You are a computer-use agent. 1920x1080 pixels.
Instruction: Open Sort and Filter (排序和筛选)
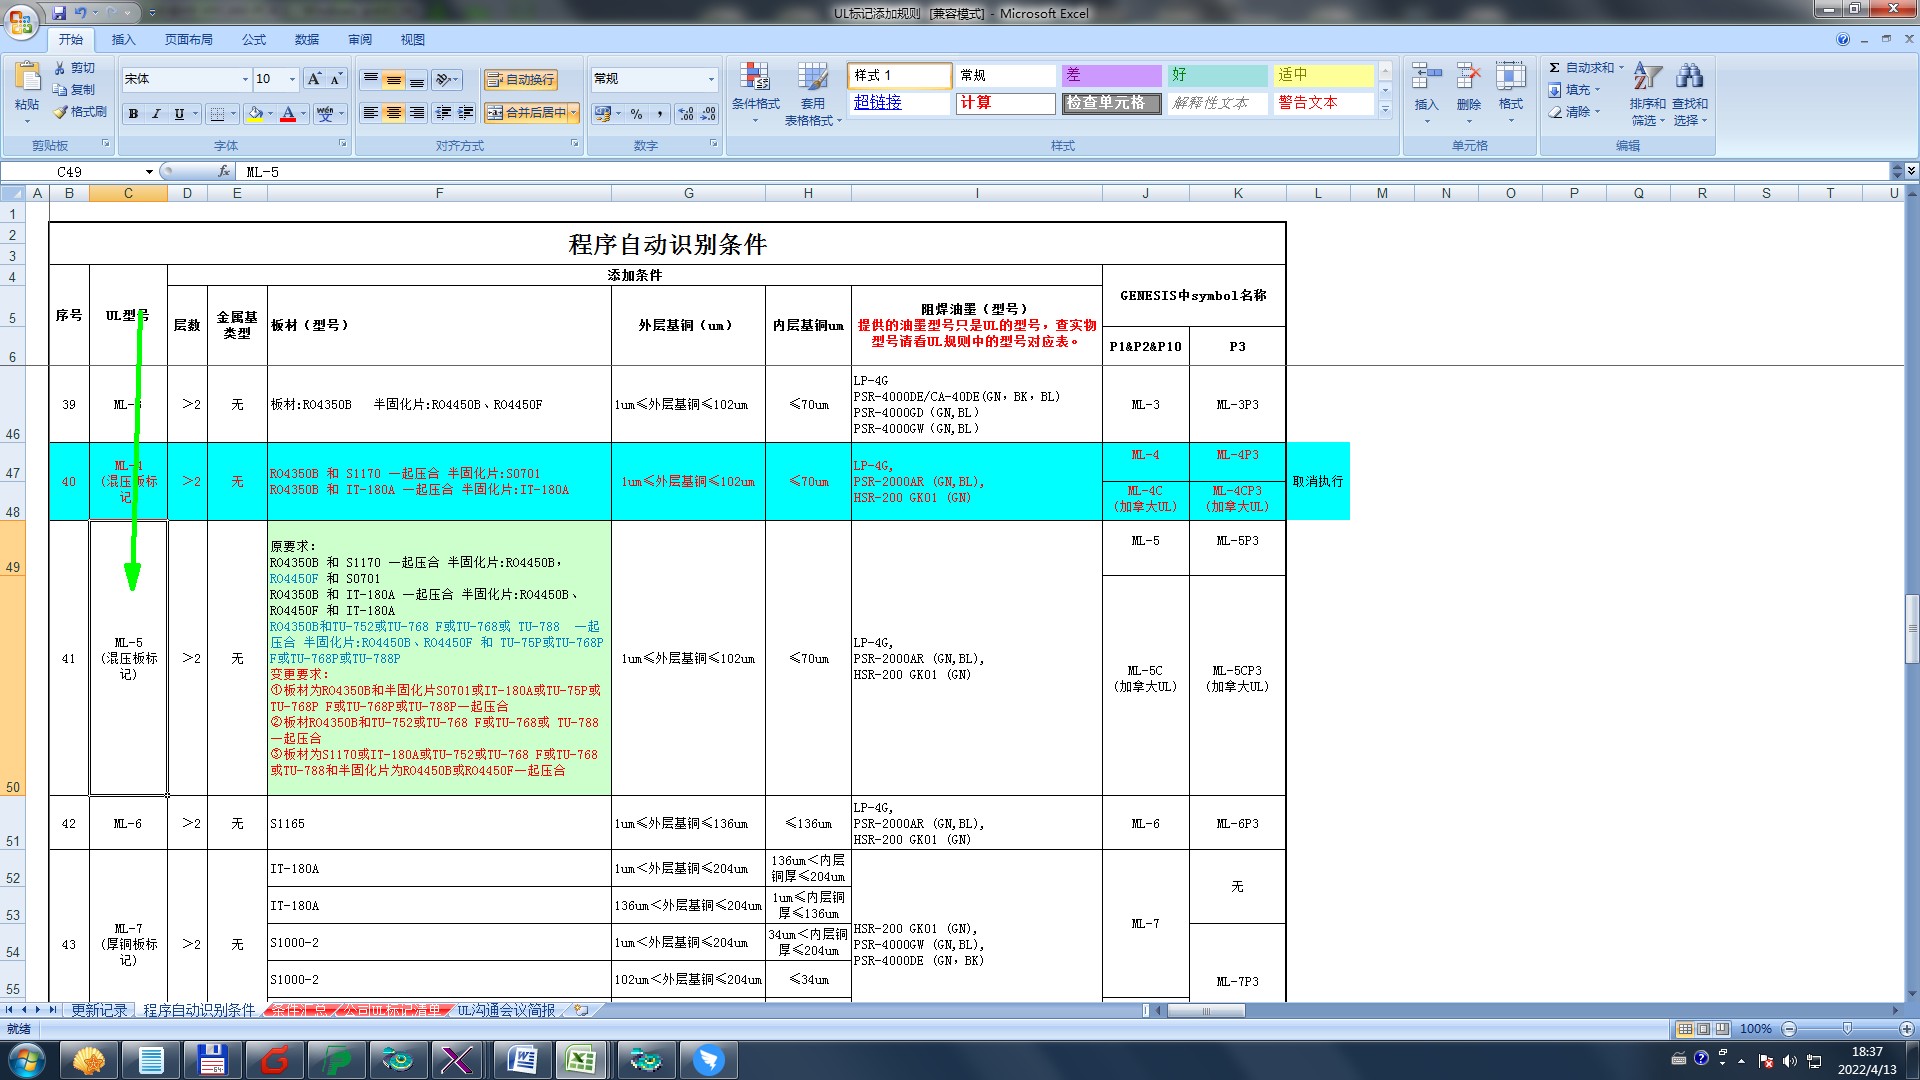[1647, 93]
